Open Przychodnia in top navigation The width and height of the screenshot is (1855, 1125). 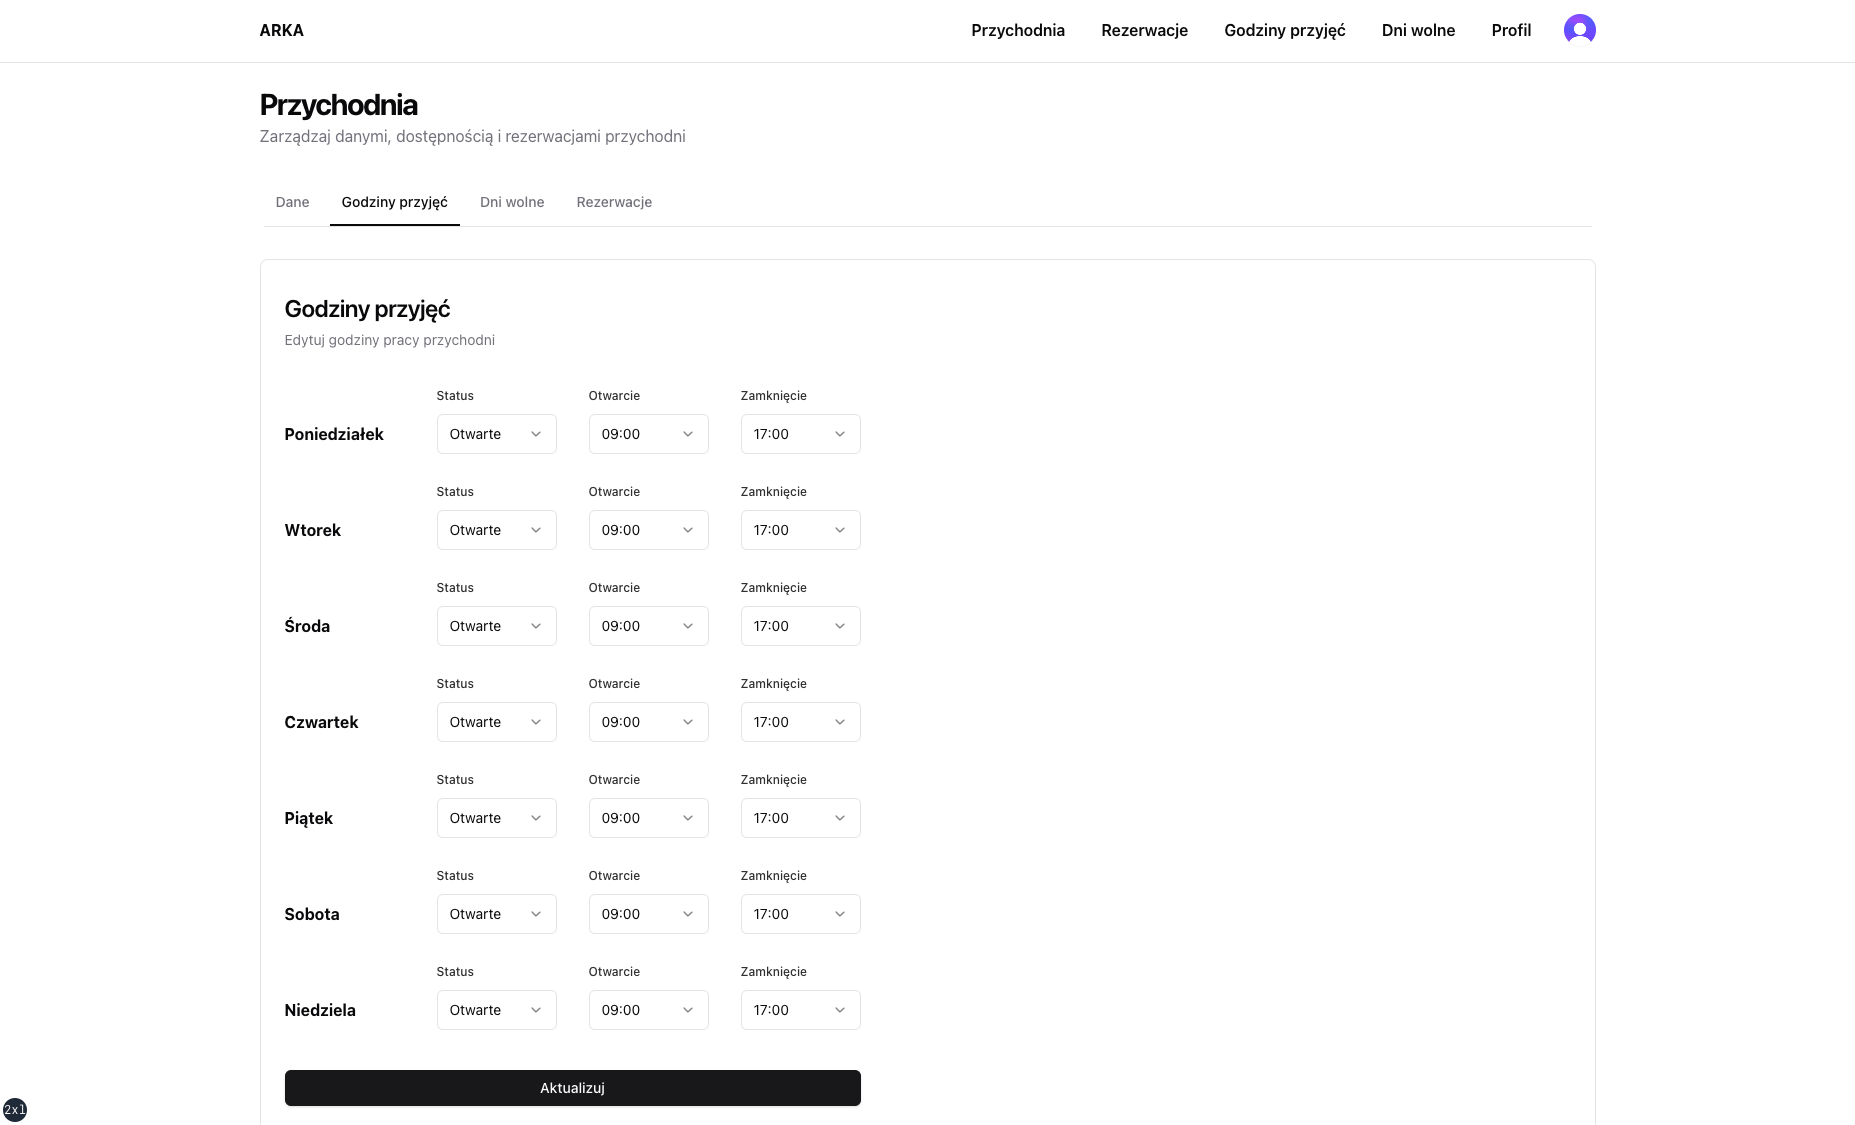tap(1017, 30)
